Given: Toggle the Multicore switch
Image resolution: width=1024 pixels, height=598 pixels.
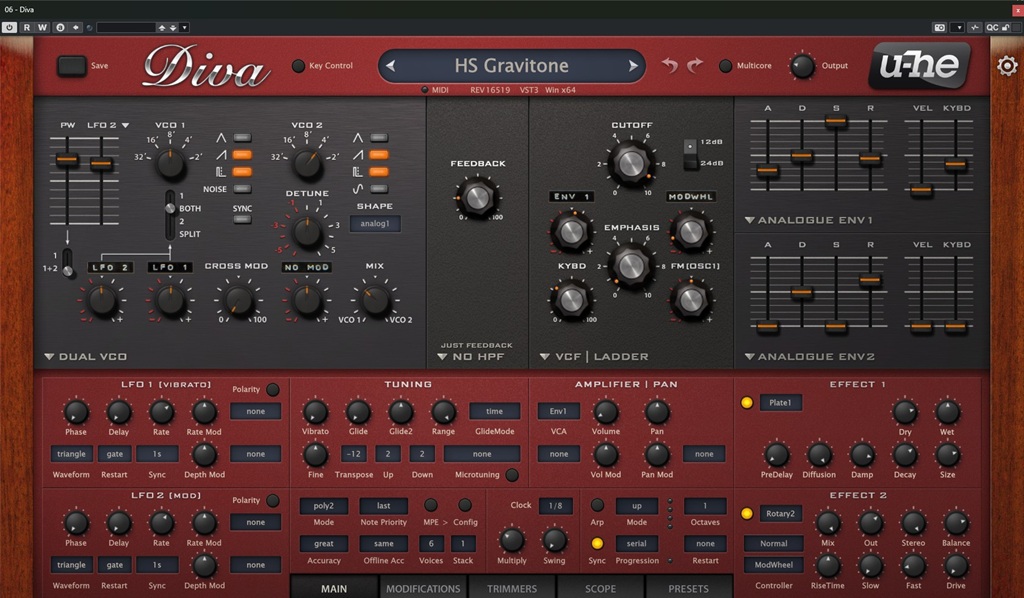Looking at the screenshot, I should tap(725, 65).
